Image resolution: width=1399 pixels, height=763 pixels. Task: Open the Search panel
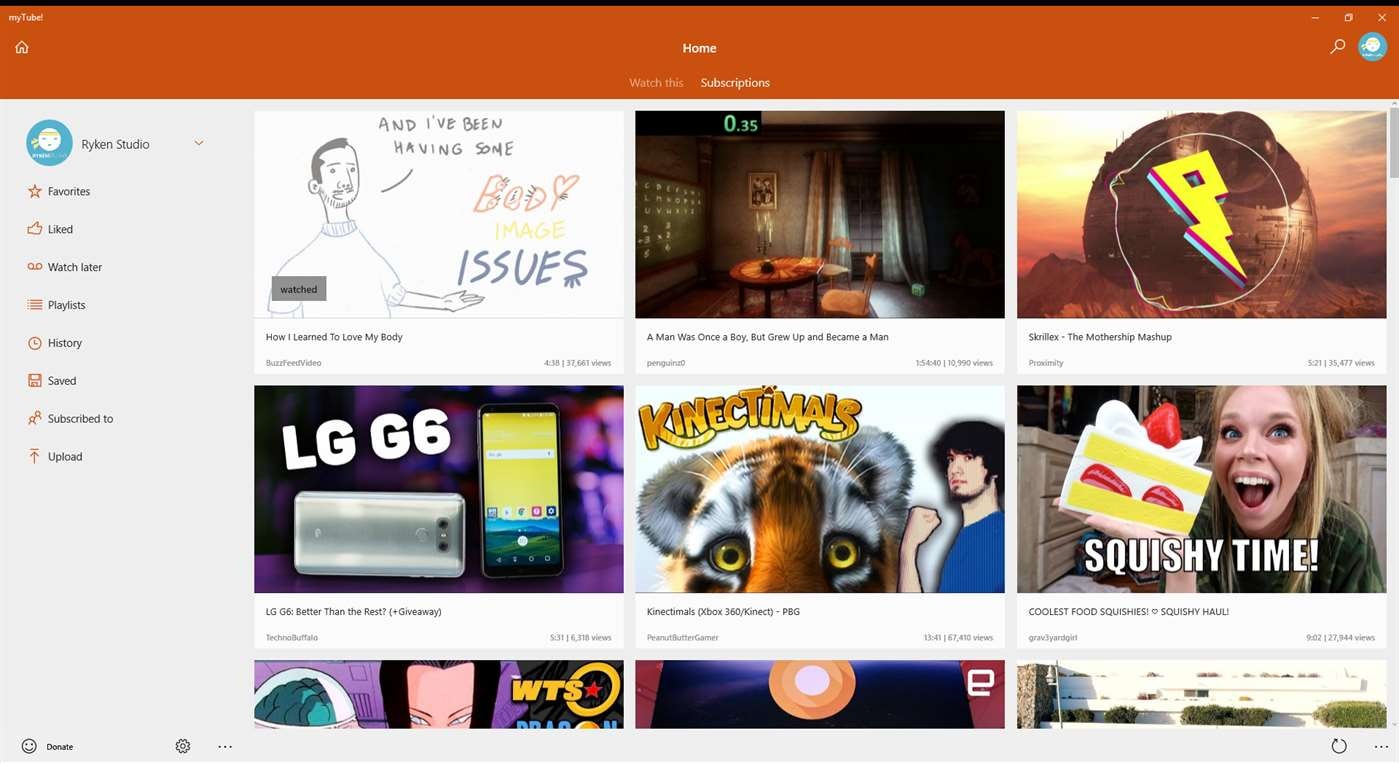[1337, 45]
